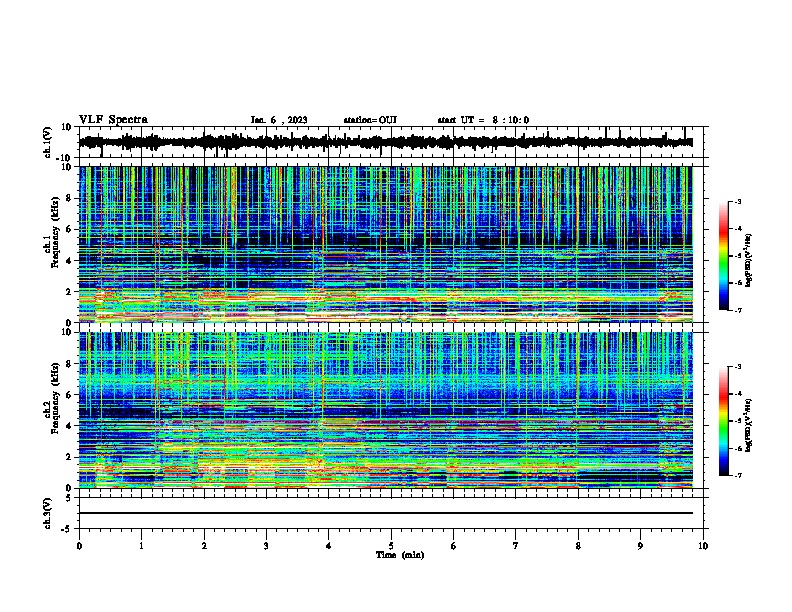Screen dimensions: 792x612
Task: Click the "-7" label on ch.1 color bar
Action: 738,310
